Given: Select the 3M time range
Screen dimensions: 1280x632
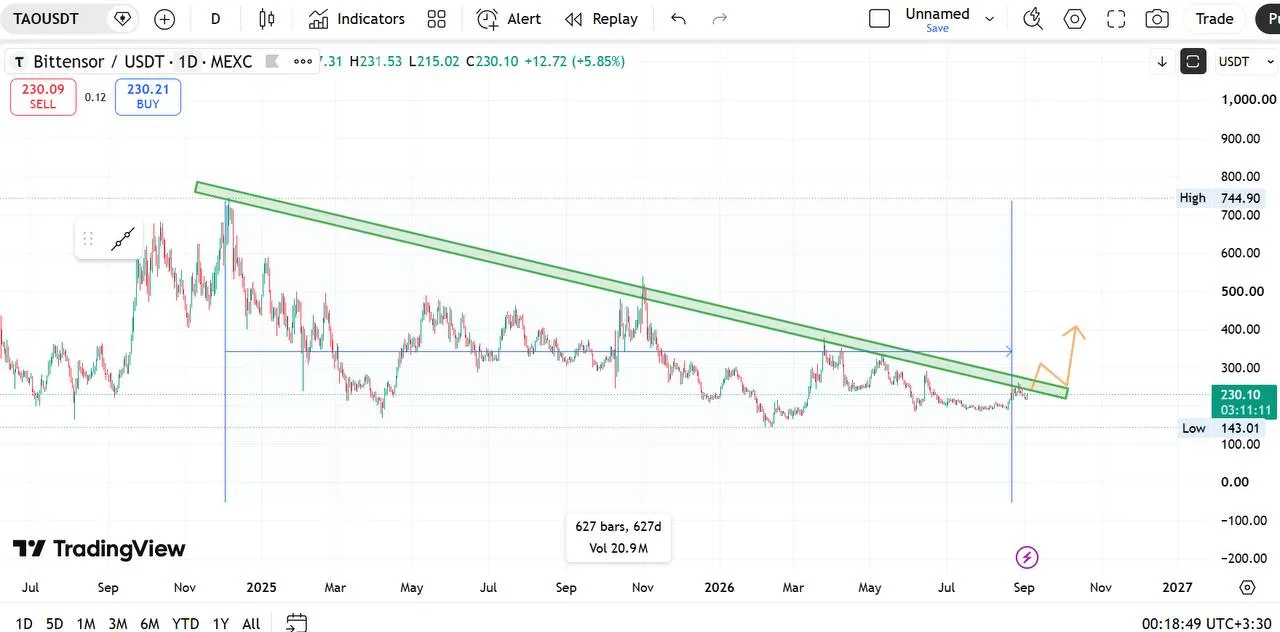Looking at the screenshot, I should click(x=118, y=623).
